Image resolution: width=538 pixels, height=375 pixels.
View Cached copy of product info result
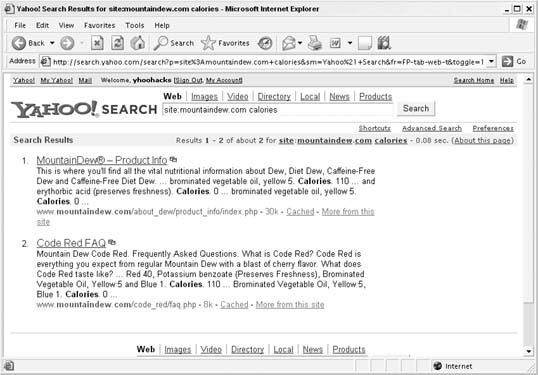point(300,212)
